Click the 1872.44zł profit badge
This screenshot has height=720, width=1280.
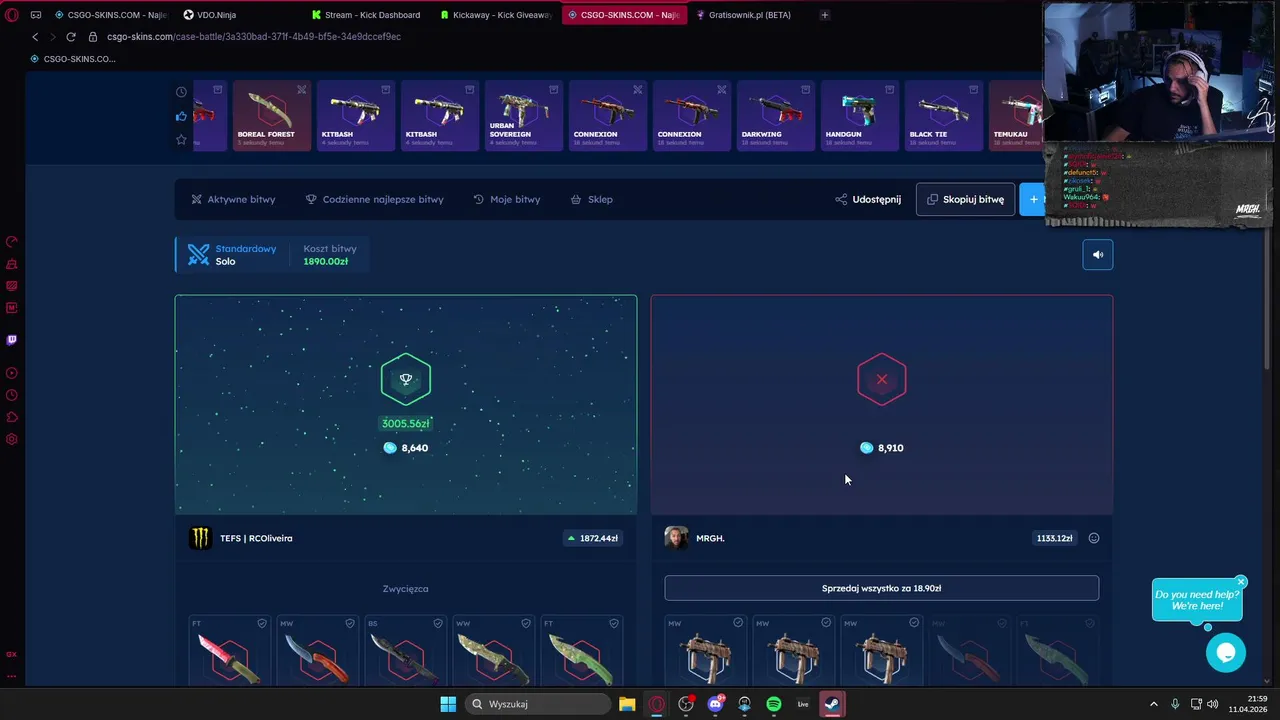(x=592, y=538)
